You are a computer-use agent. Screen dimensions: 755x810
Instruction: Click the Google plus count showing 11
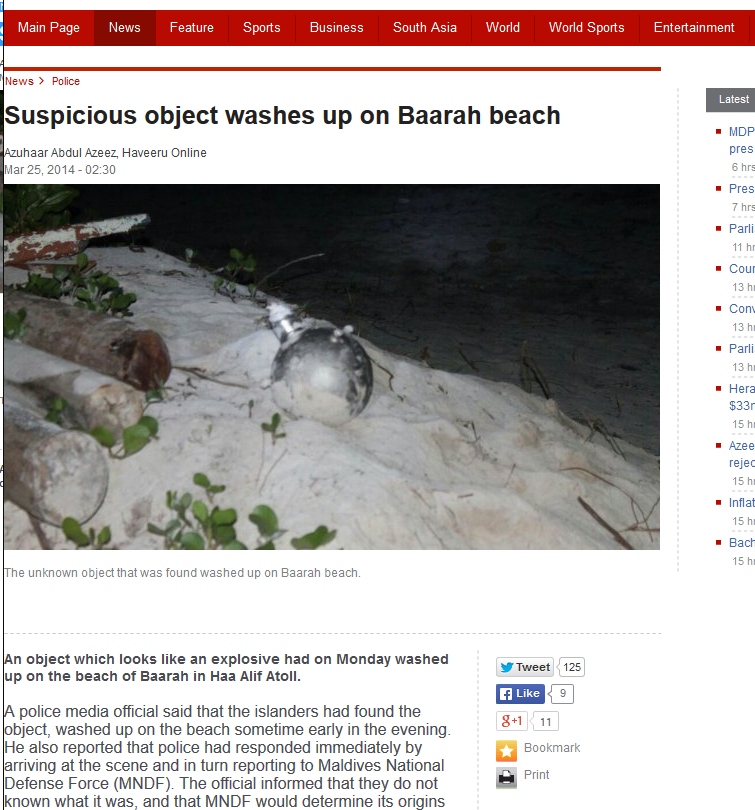coord(545,722)
